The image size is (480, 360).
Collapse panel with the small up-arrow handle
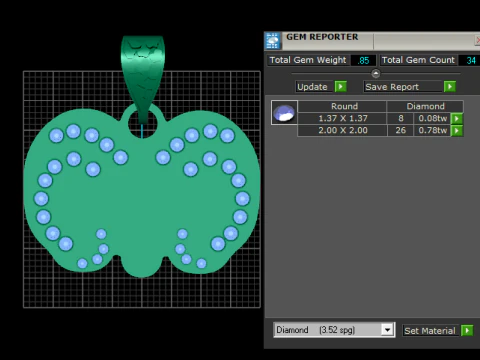376,73
